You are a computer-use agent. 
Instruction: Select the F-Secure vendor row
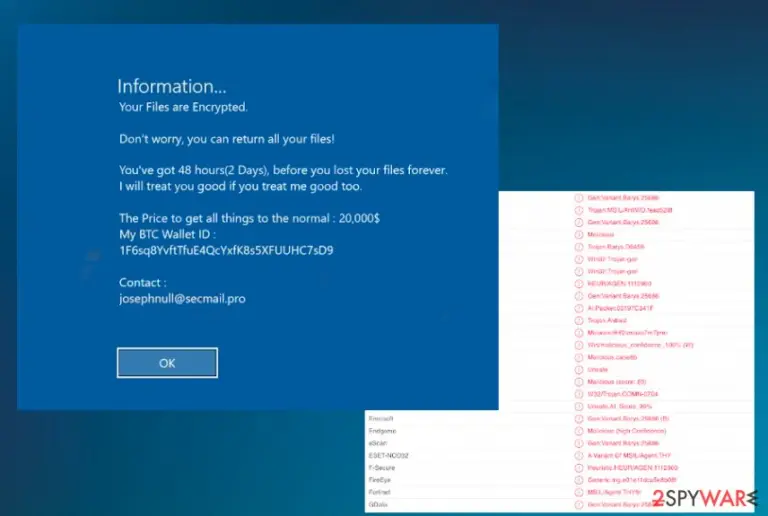click(x=559, y=468)
